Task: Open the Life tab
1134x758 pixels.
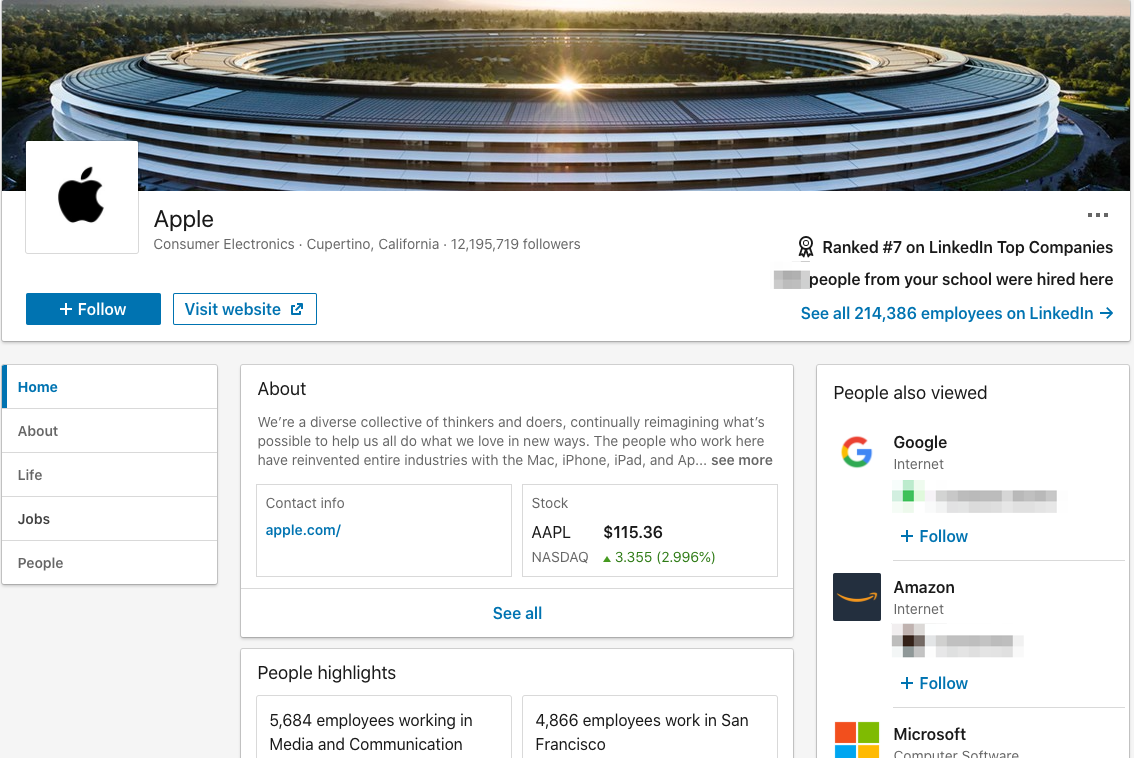Action: pyautogui.click(x=110, y=475)
